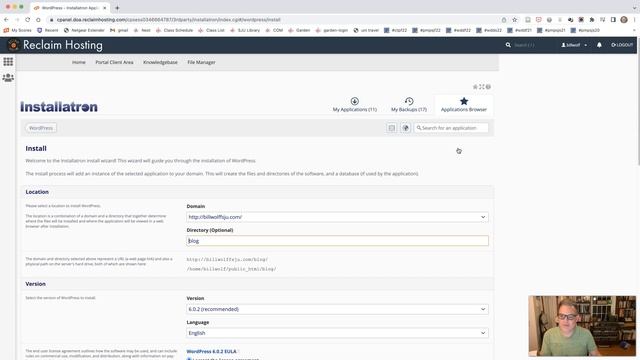This screenshot has width=640, height=360.
Task: Open the gmail bookmark
Action: (x=119, y=30)
